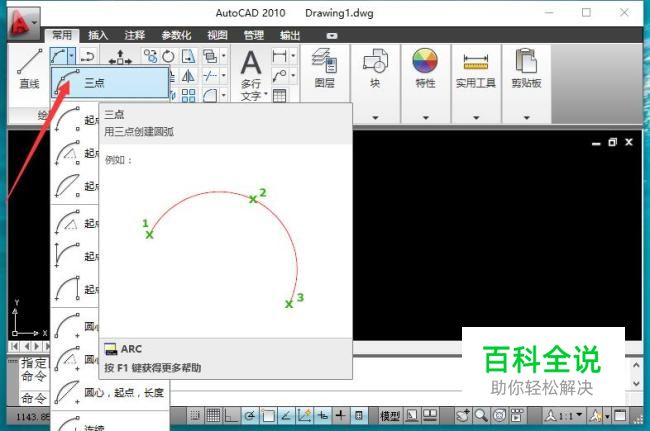Open the annotation scale 1:1 dropdown
This screenshot has width=650, height=431.
[564, 415]
